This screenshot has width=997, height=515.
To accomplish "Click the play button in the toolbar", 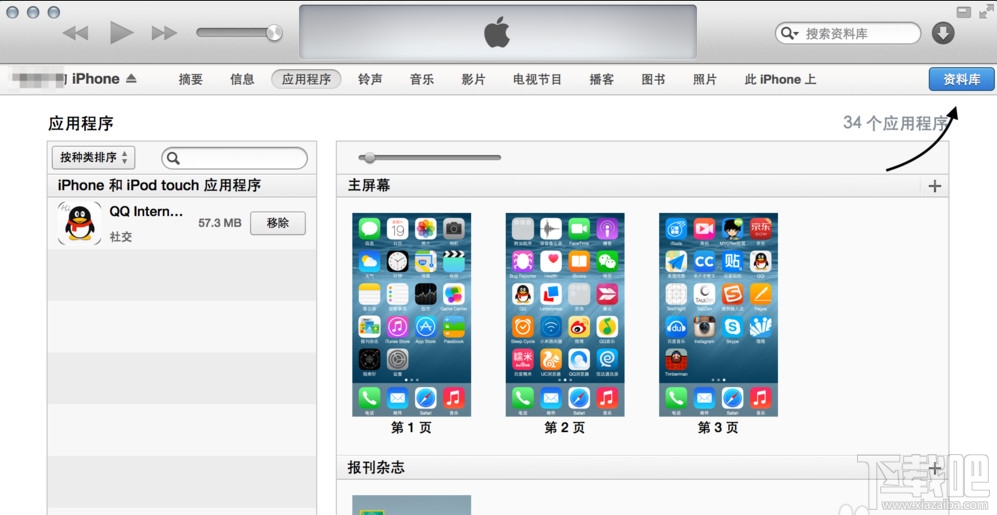I will tap(121, 32).
